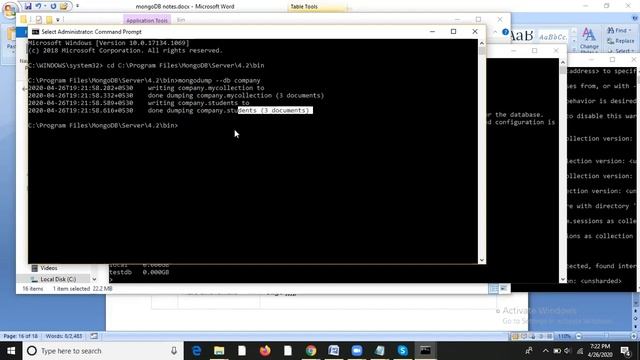
Task: Click the mongodump --db company command line
Action: tap(144, 80)
